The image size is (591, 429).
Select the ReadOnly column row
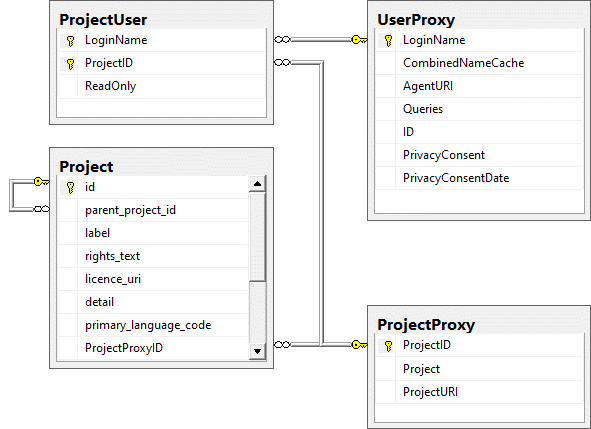pyautogui.click(x=161, y=86)
